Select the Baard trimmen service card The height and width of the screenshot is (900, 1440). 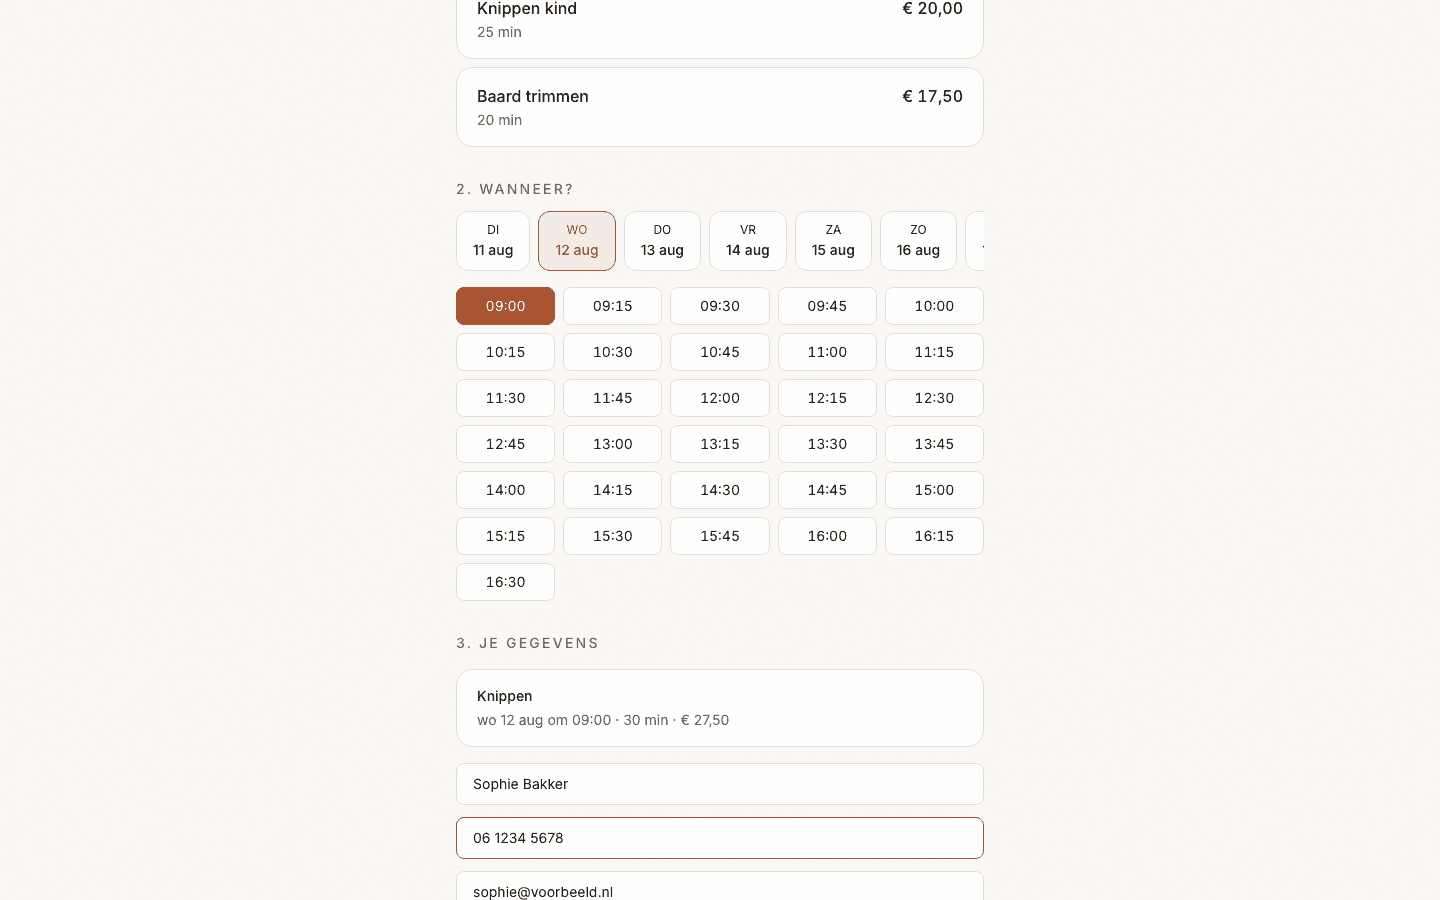(x=720, y=107)
